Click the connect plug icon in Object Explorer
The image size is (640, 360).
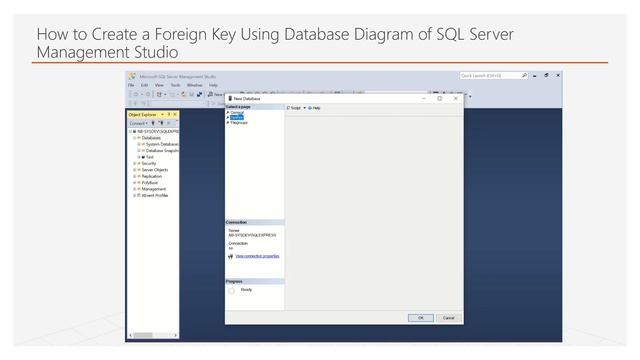pos(153,123)
